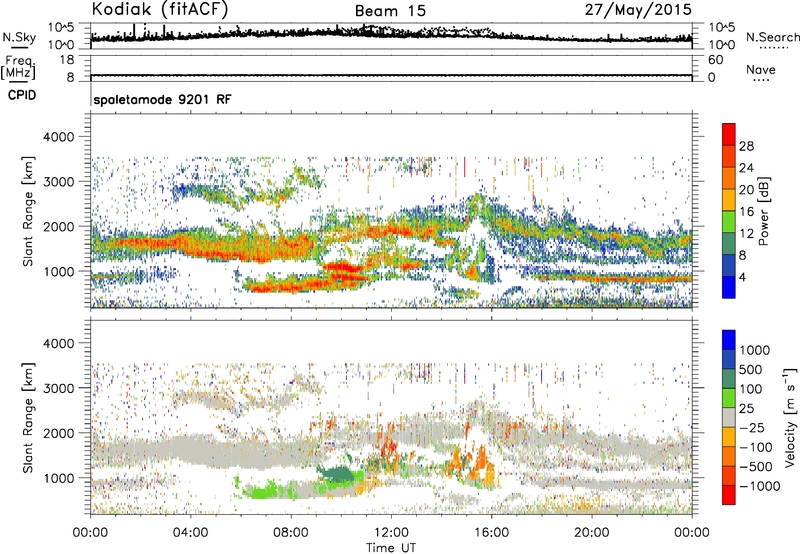Select the bright blue bottom Power colorbar segment
The width and height of the screenshot is (800, 554).
point(729,287)
